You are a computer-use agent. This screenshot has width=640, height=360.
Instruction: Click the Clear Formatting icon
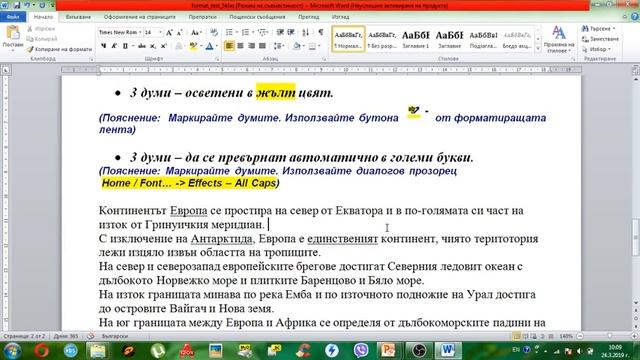coord(214,32)
